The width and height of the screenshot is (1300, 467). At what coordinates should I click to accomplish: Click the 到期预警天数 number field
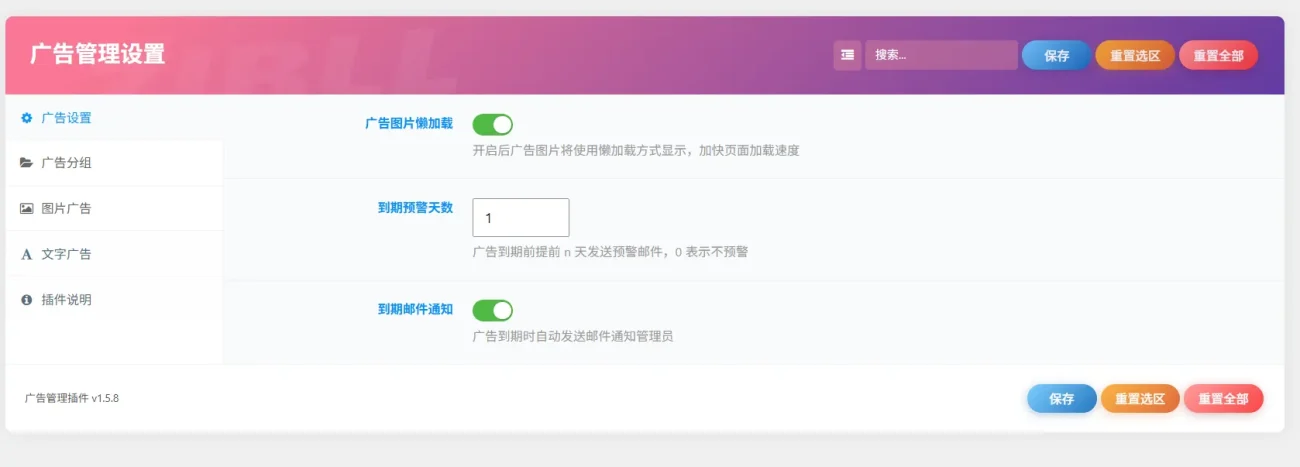(x=521, y=217)
